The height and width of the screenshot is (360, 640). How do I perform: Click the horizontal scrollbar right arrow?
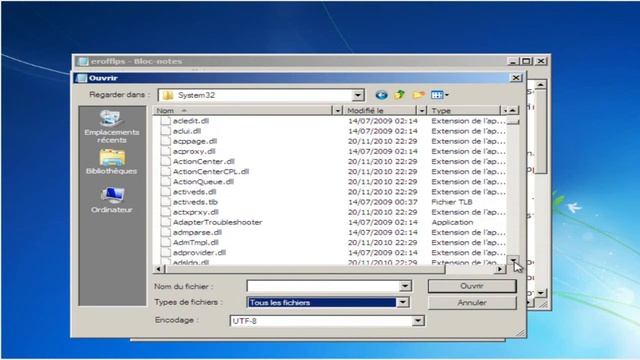pyautogui.click(x=500, y=269)
